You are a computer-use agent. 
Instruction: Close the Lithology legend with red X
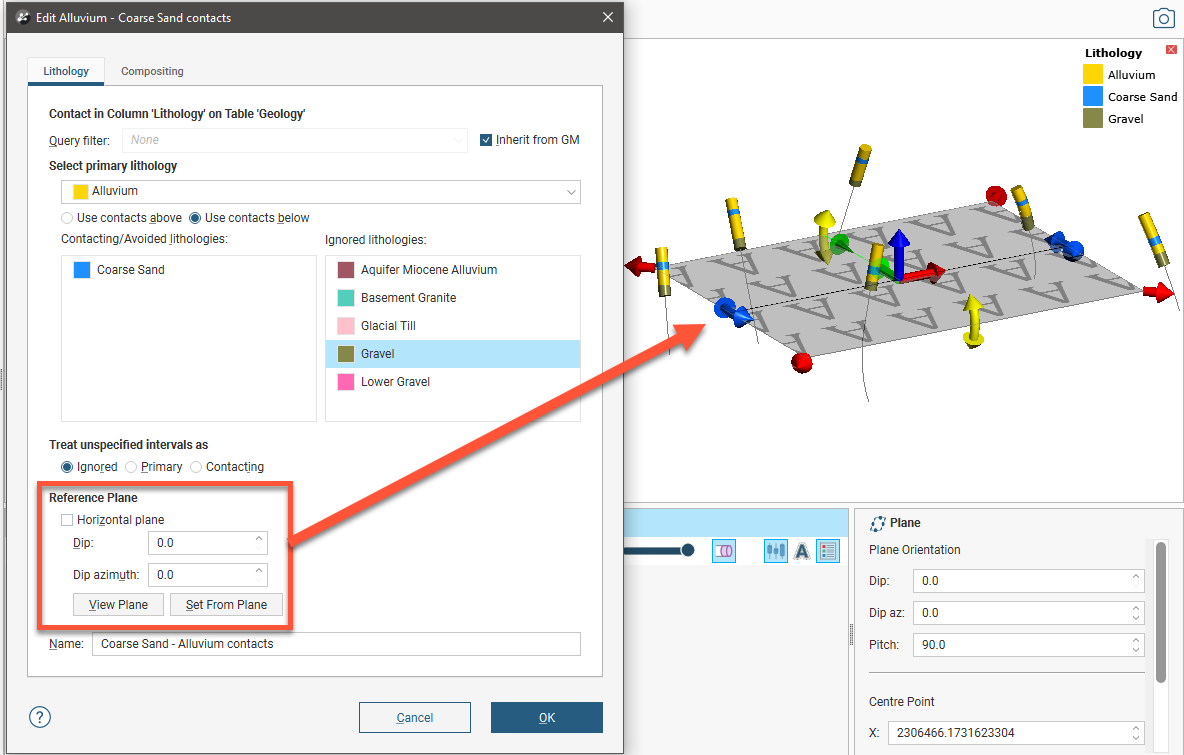1171,51
